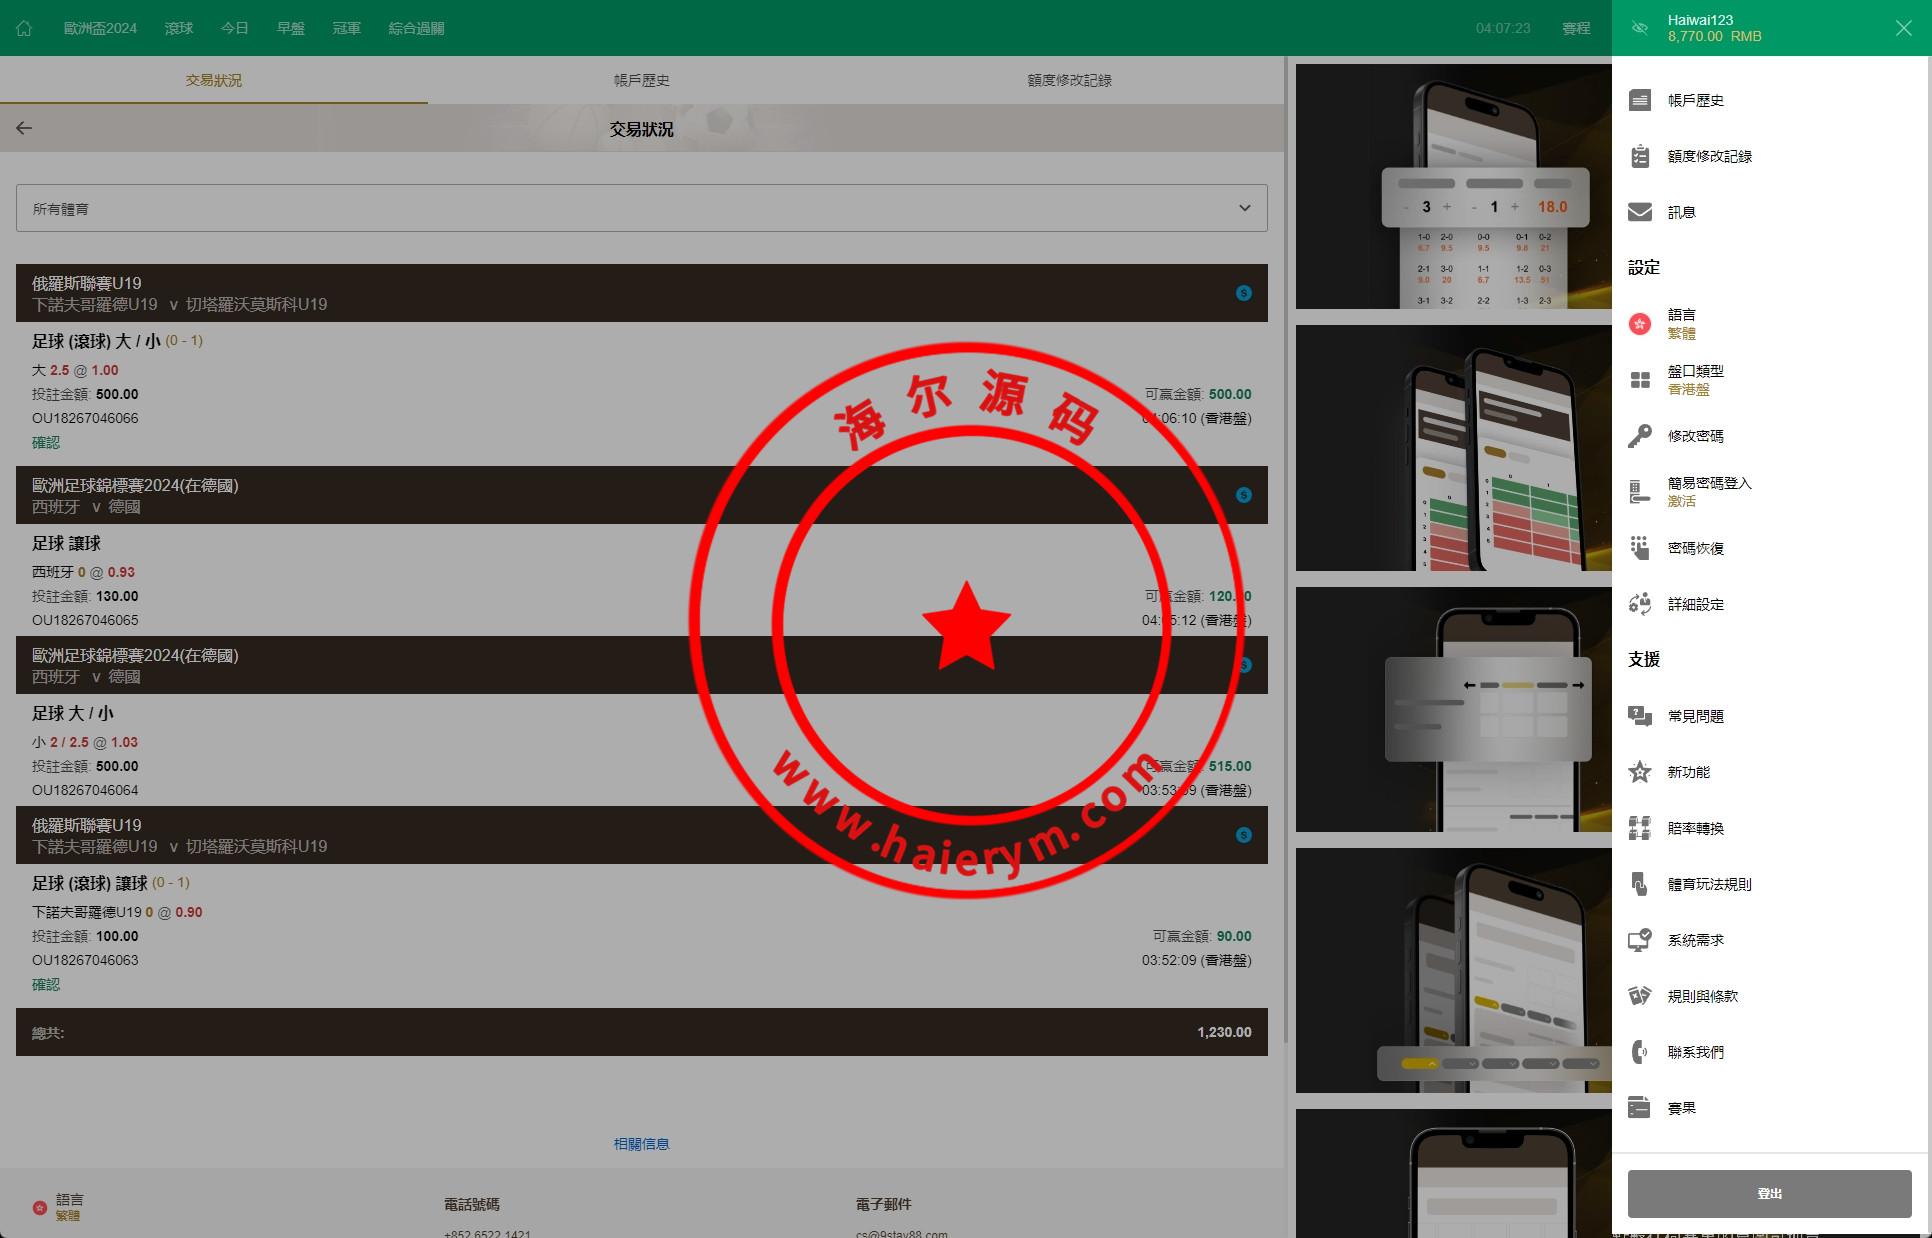Open 常見問題 FAQ icon
Viewport: 1932px width, 1238px height.
pos(1640,716)
